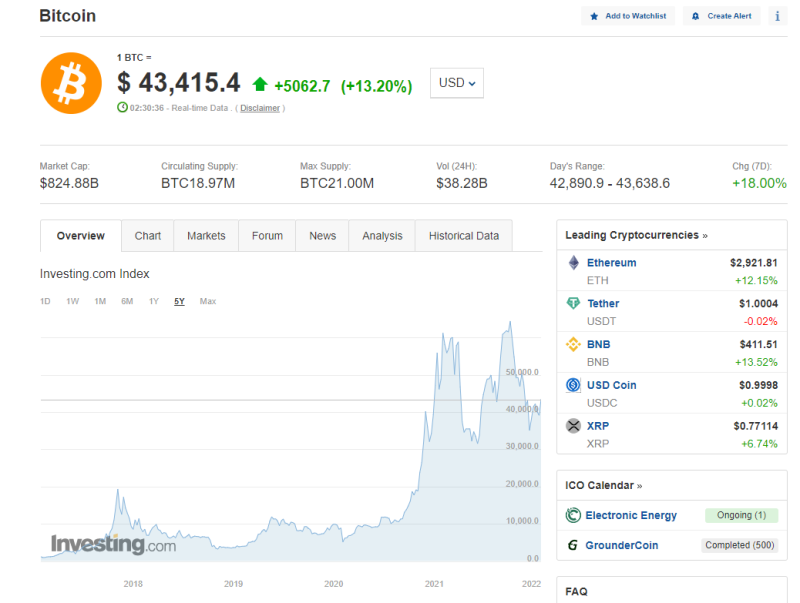Select the Overview tab
Screen dimensions: 800x603
[81, 236]
